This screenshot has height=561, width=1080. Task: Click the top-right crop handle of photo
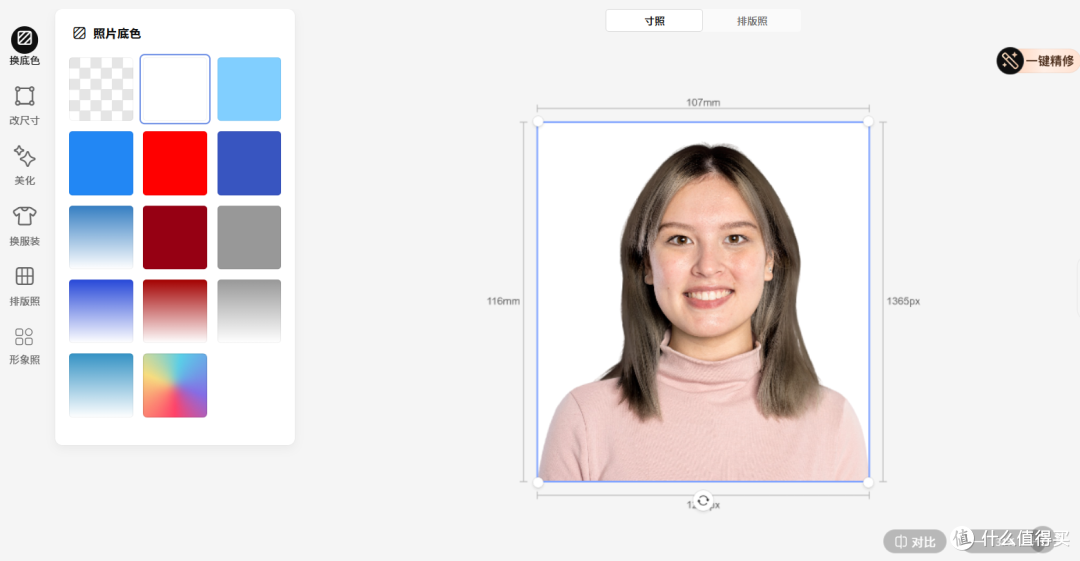click(868, 122)
